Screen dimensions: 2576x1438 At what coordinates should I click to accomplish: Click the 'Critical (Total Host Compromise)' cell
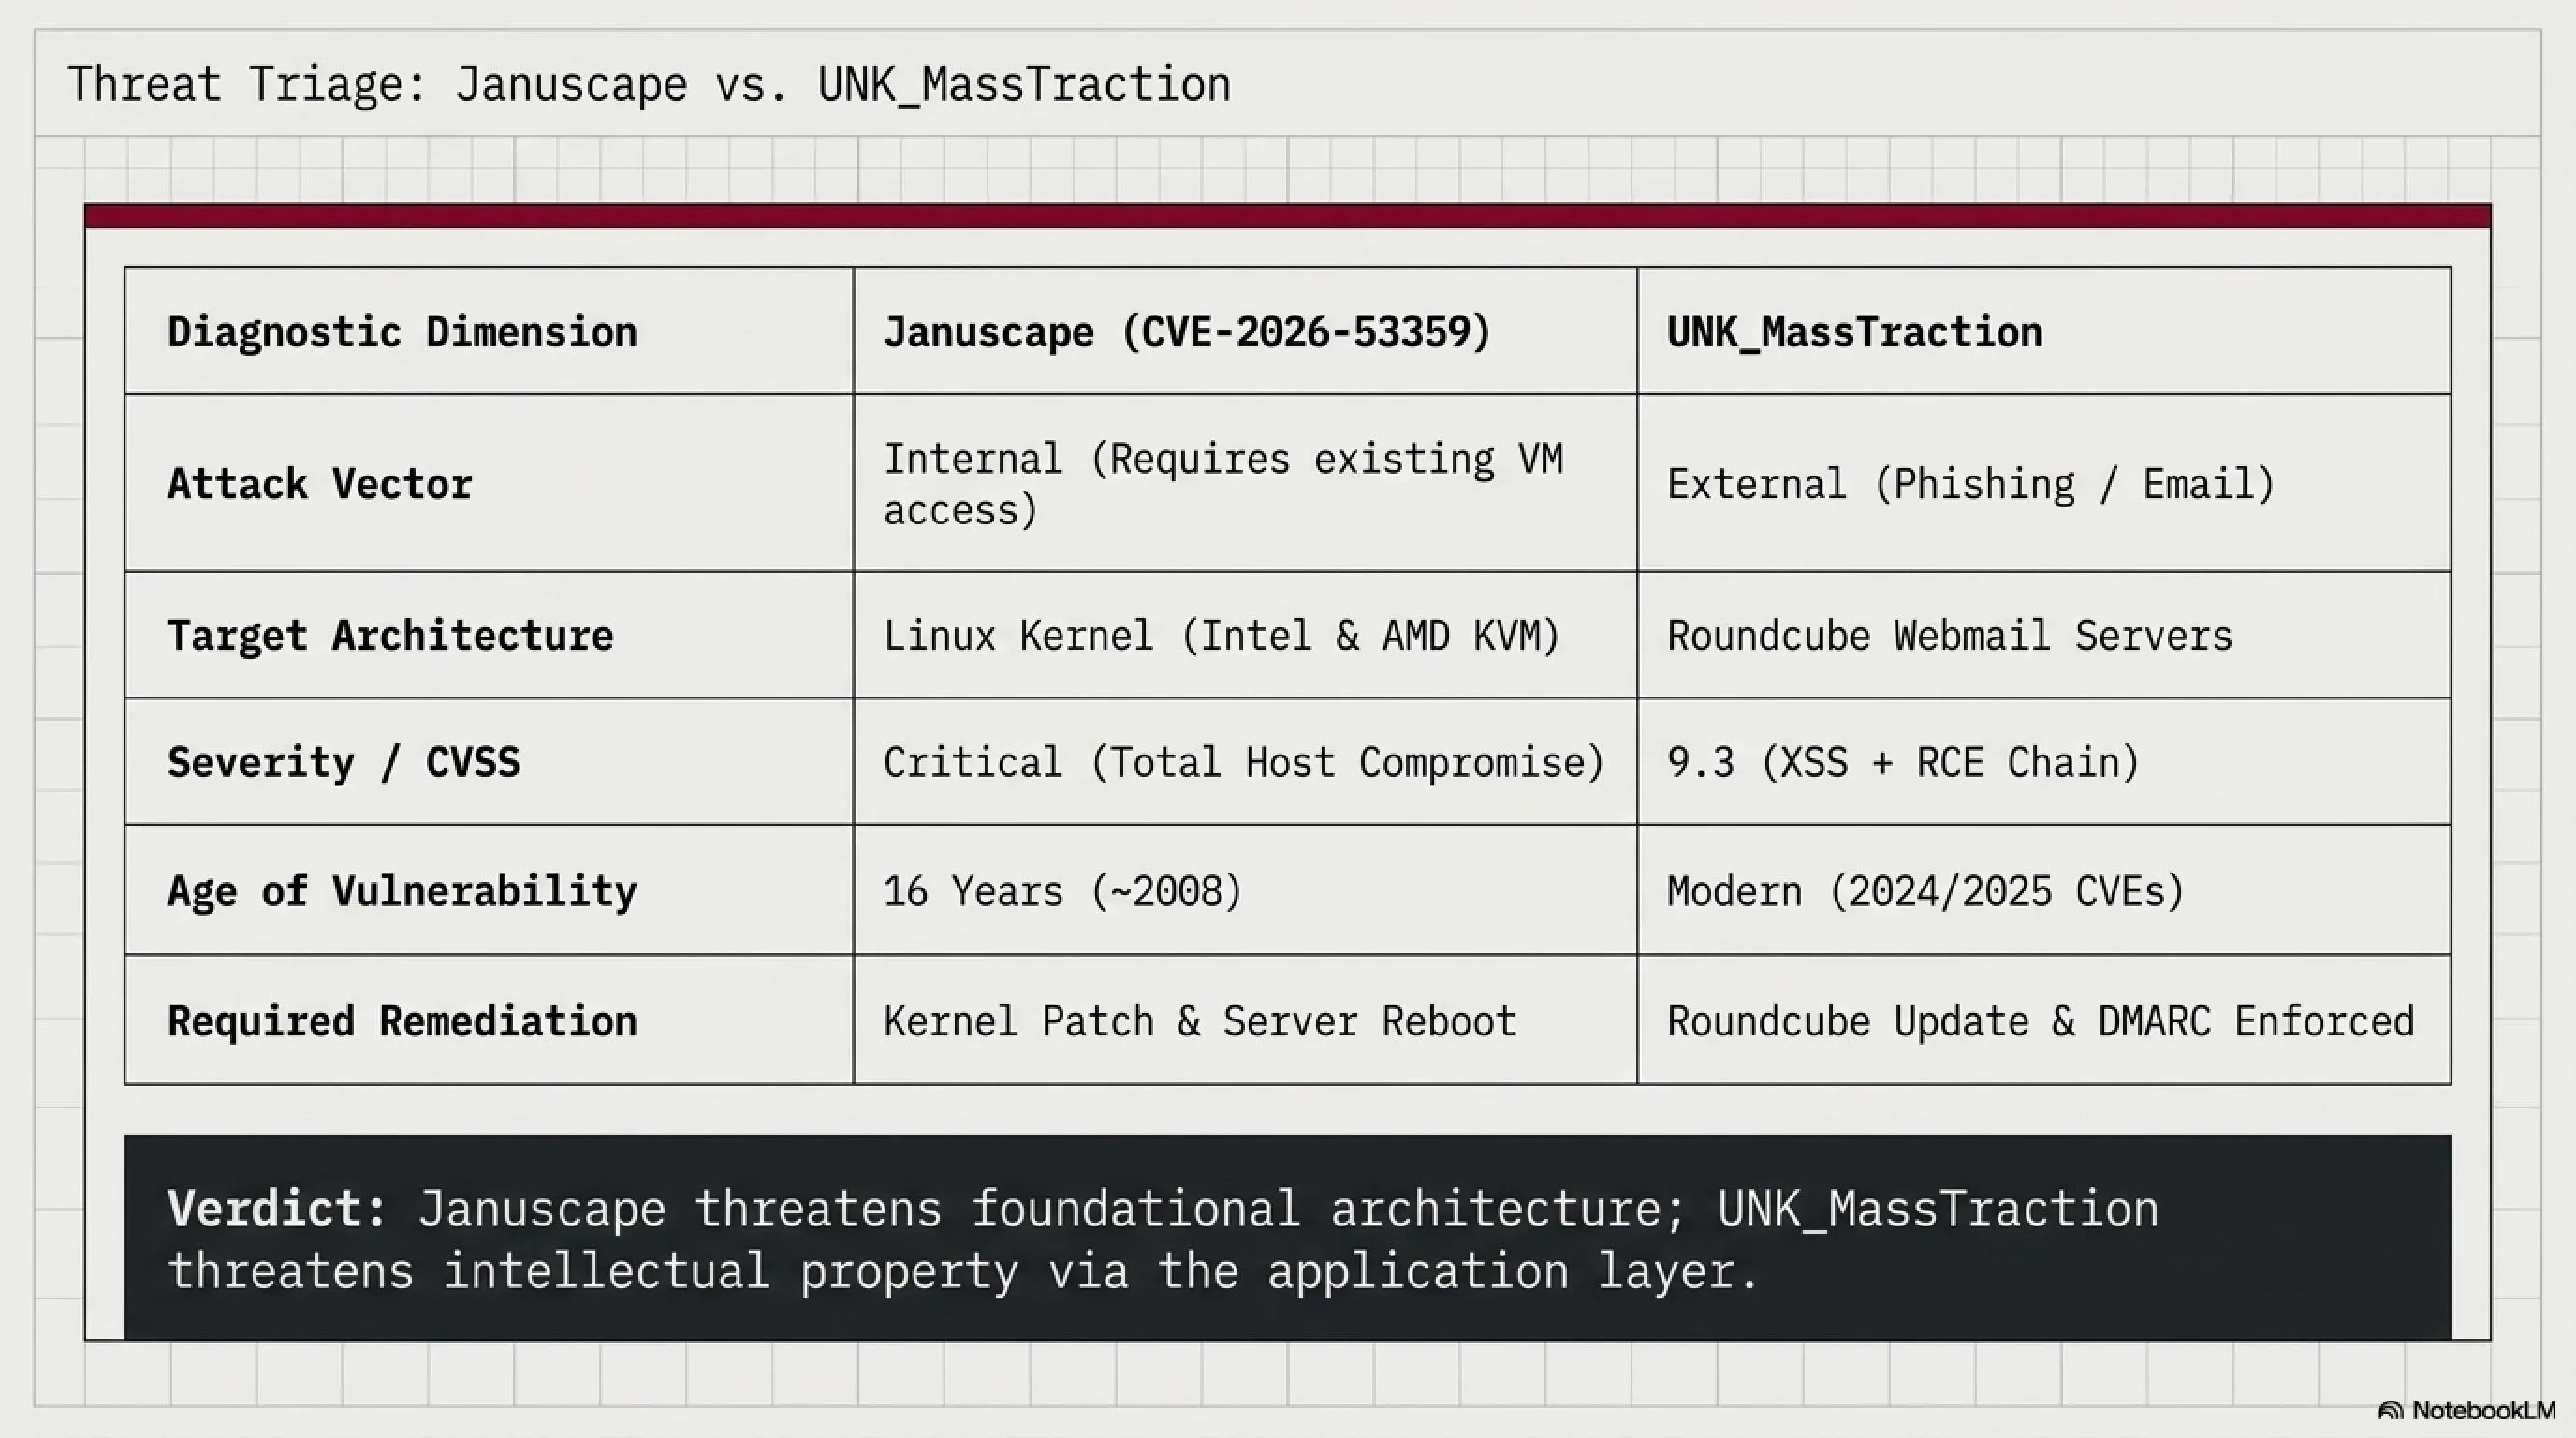pos(1244,763)
